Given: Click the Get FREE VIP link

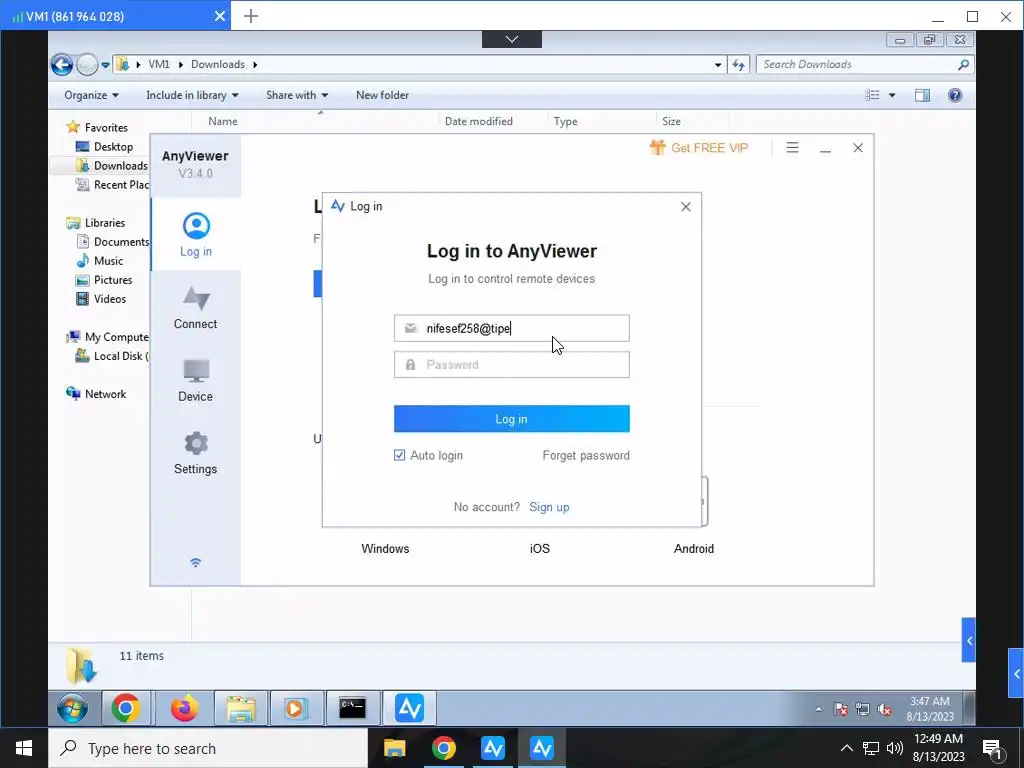Looking at the screenshot, I should click(x=709, y=148).
